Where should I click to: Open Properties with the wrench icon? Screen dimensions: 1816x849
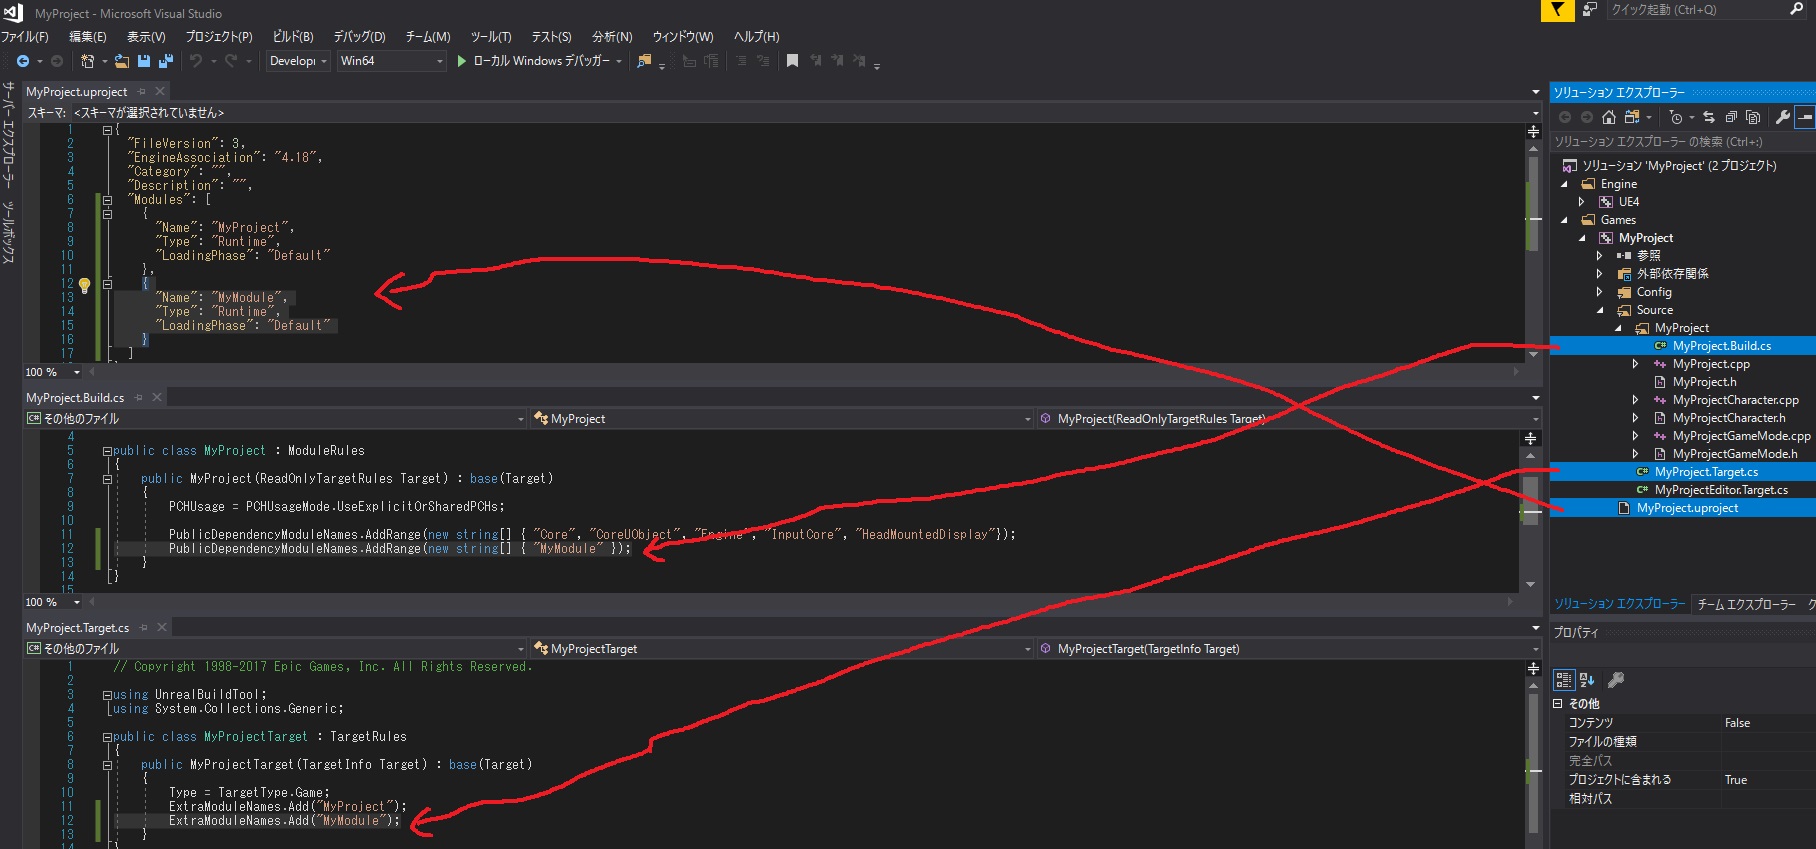point(1783,117)
